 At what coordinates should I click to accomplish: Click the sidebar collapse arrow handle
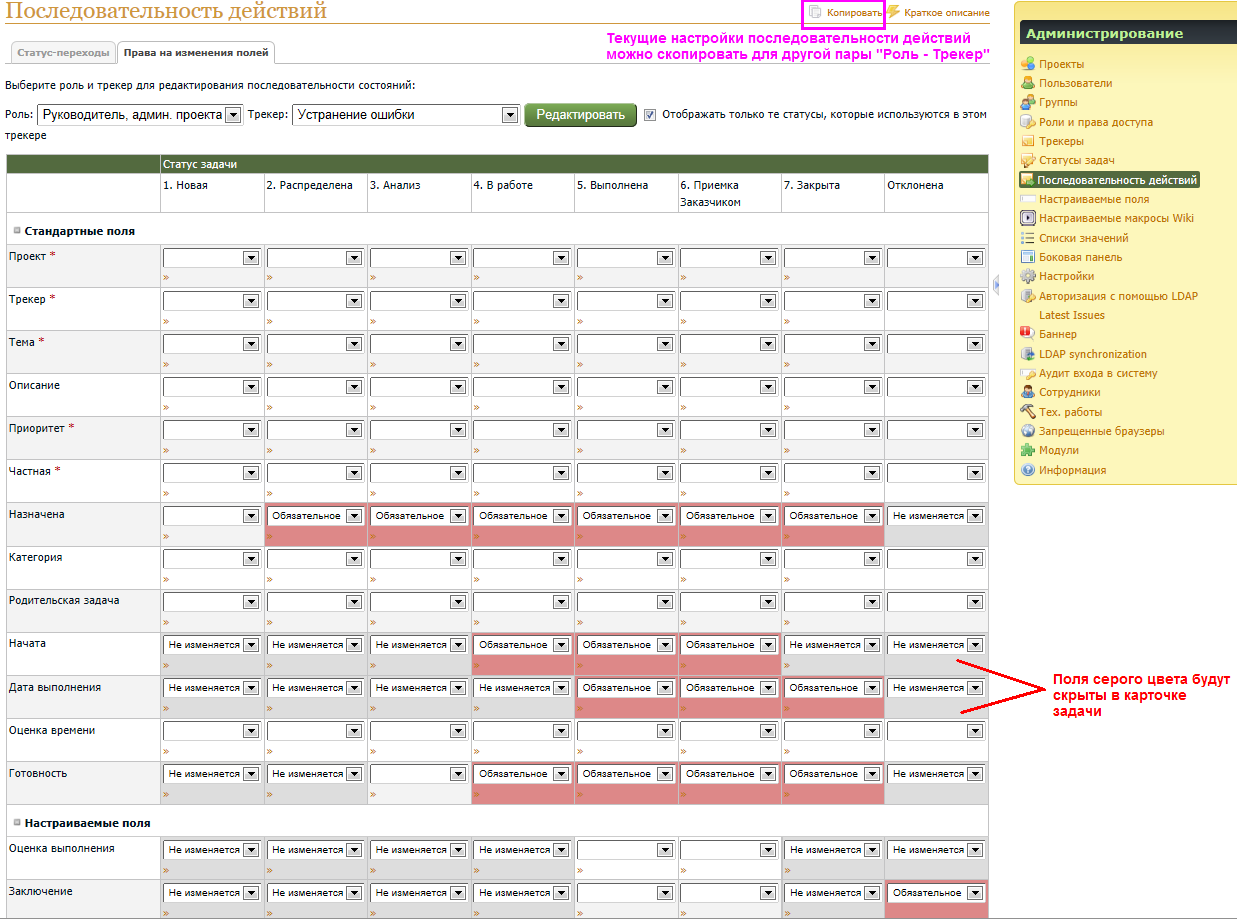pos(997,285)
